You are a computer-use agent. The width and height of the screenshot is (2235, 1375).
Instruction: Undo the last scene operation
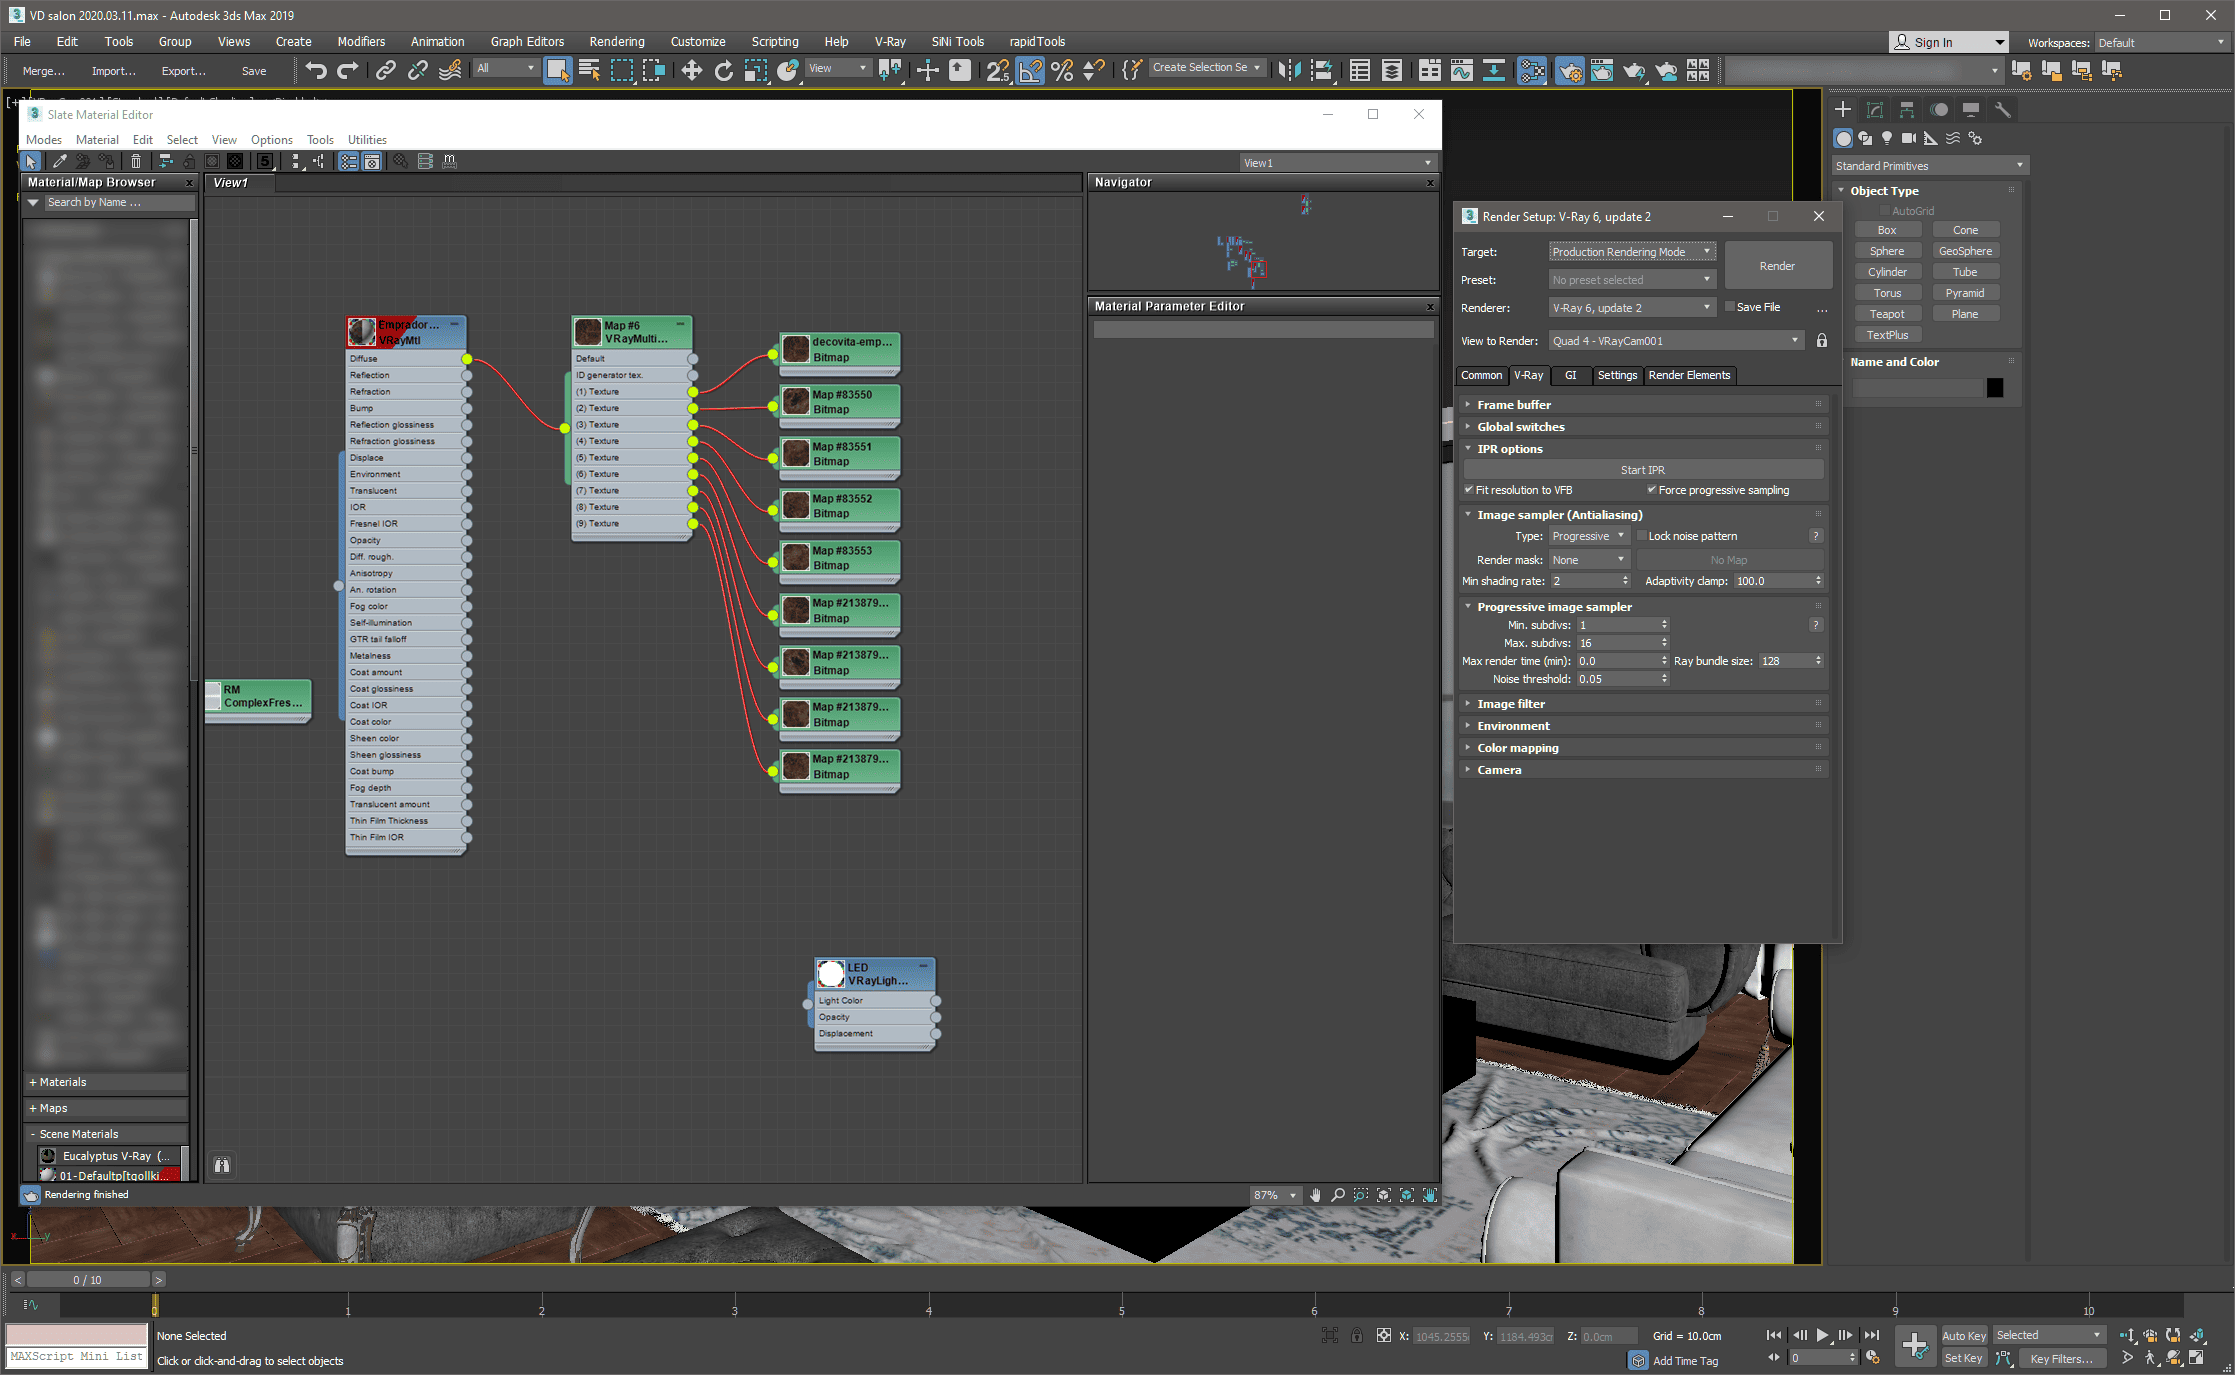coord(316,70)
